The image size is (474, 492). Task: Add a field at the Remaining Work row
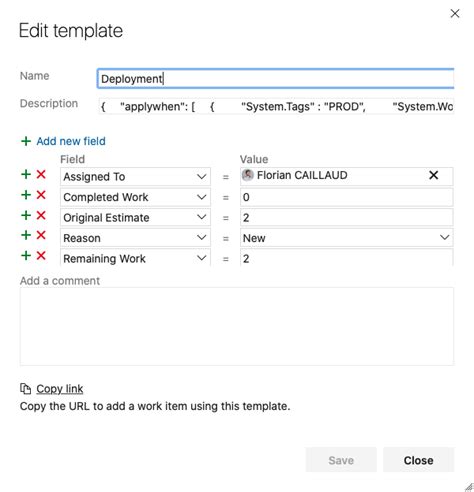[26, 256]
